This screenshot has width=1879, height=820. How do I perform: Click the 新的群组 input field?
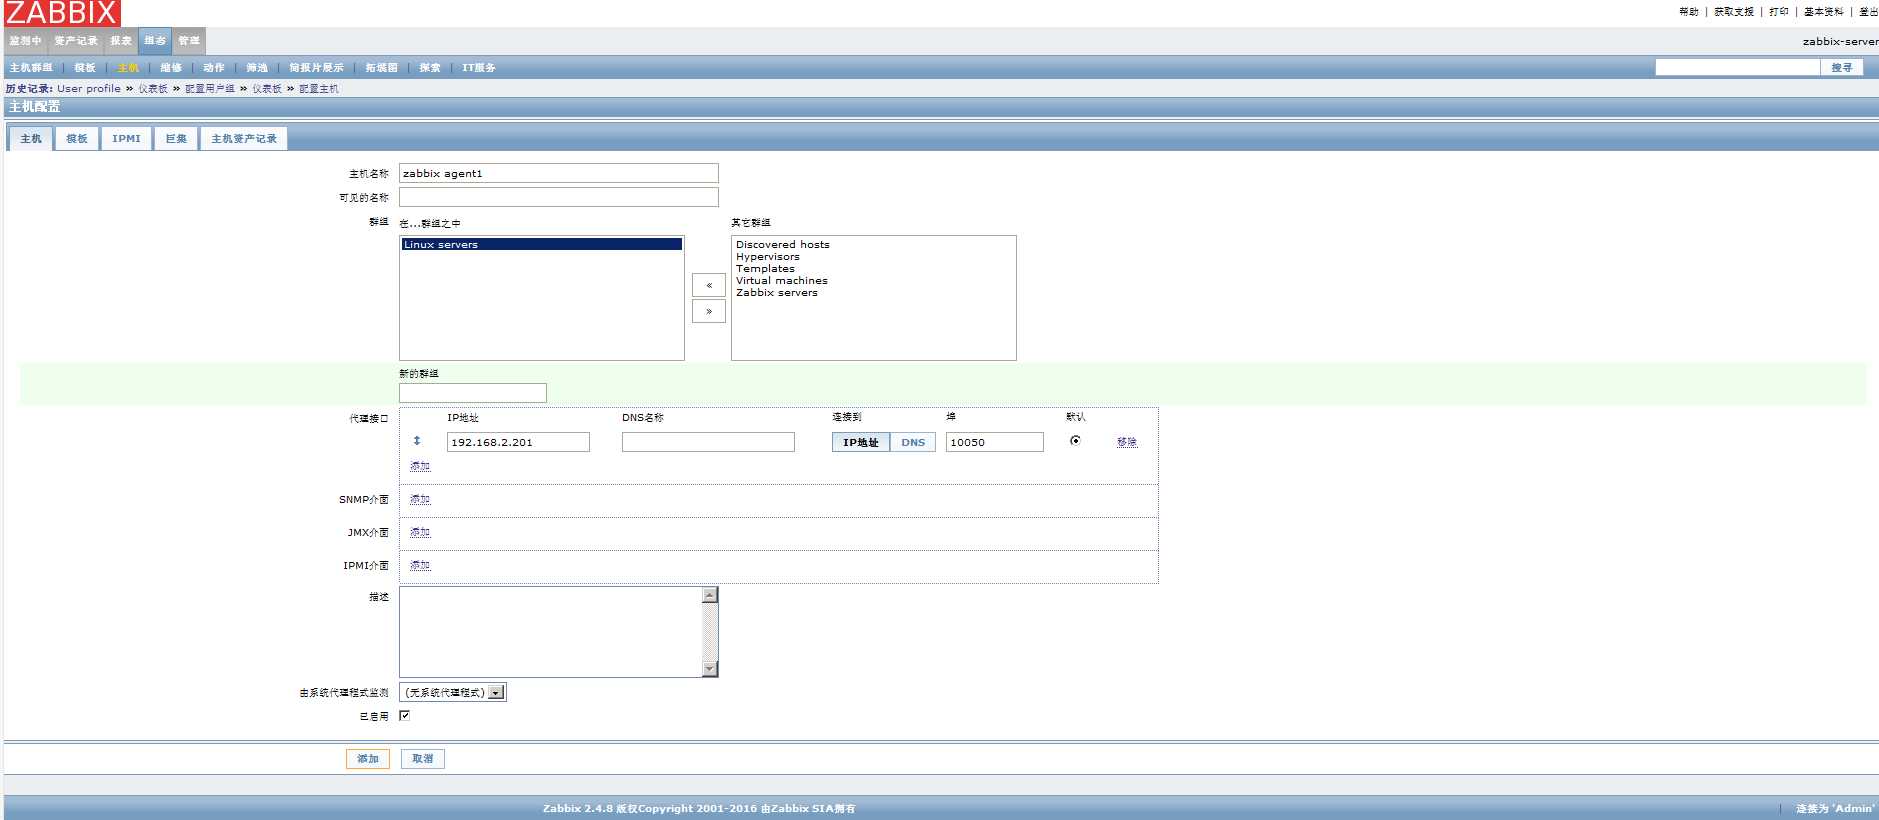(x=473, y=393)
